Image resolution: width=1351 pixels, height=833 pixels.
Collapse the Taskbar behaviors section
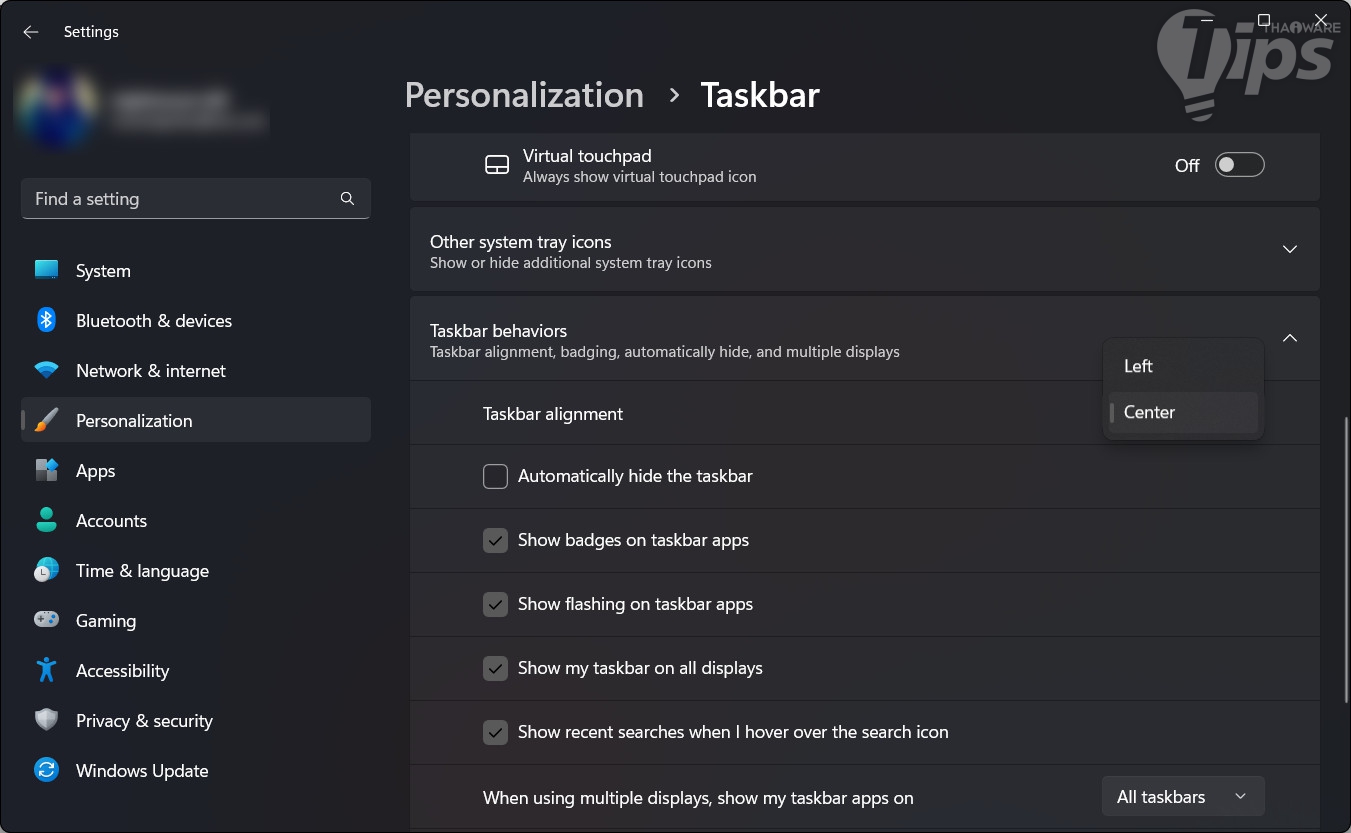1289,338
